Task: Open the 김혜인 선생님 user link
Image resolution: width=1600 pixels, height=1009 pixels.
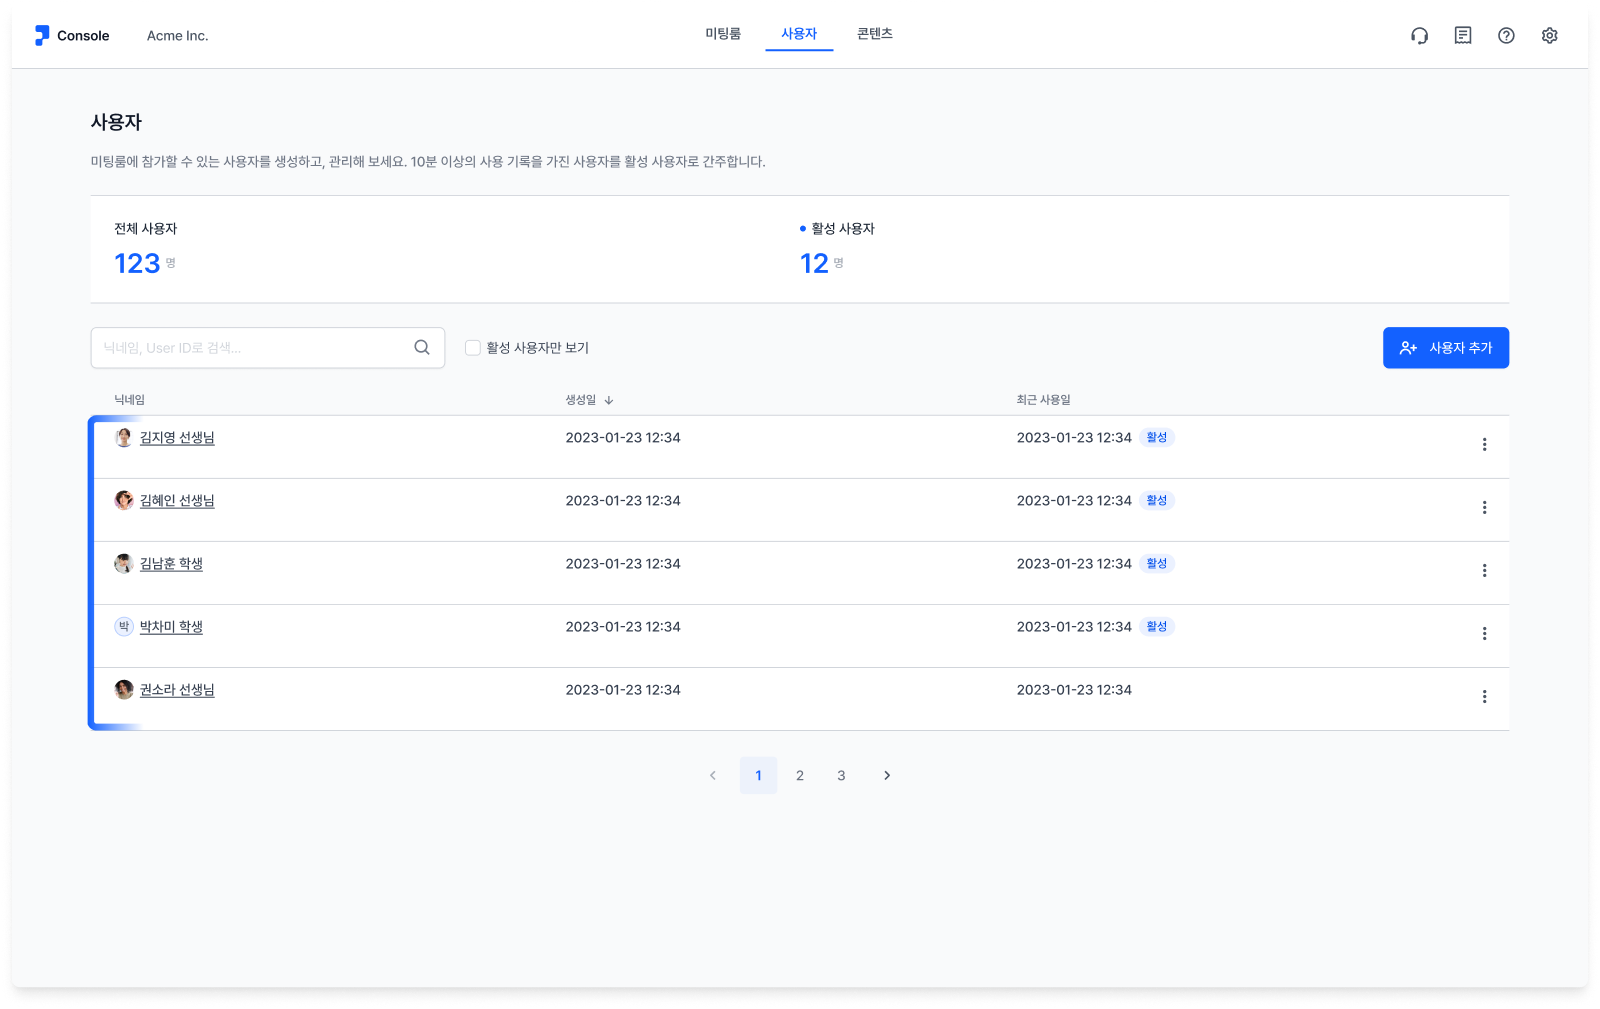Action: pos(177,501)
